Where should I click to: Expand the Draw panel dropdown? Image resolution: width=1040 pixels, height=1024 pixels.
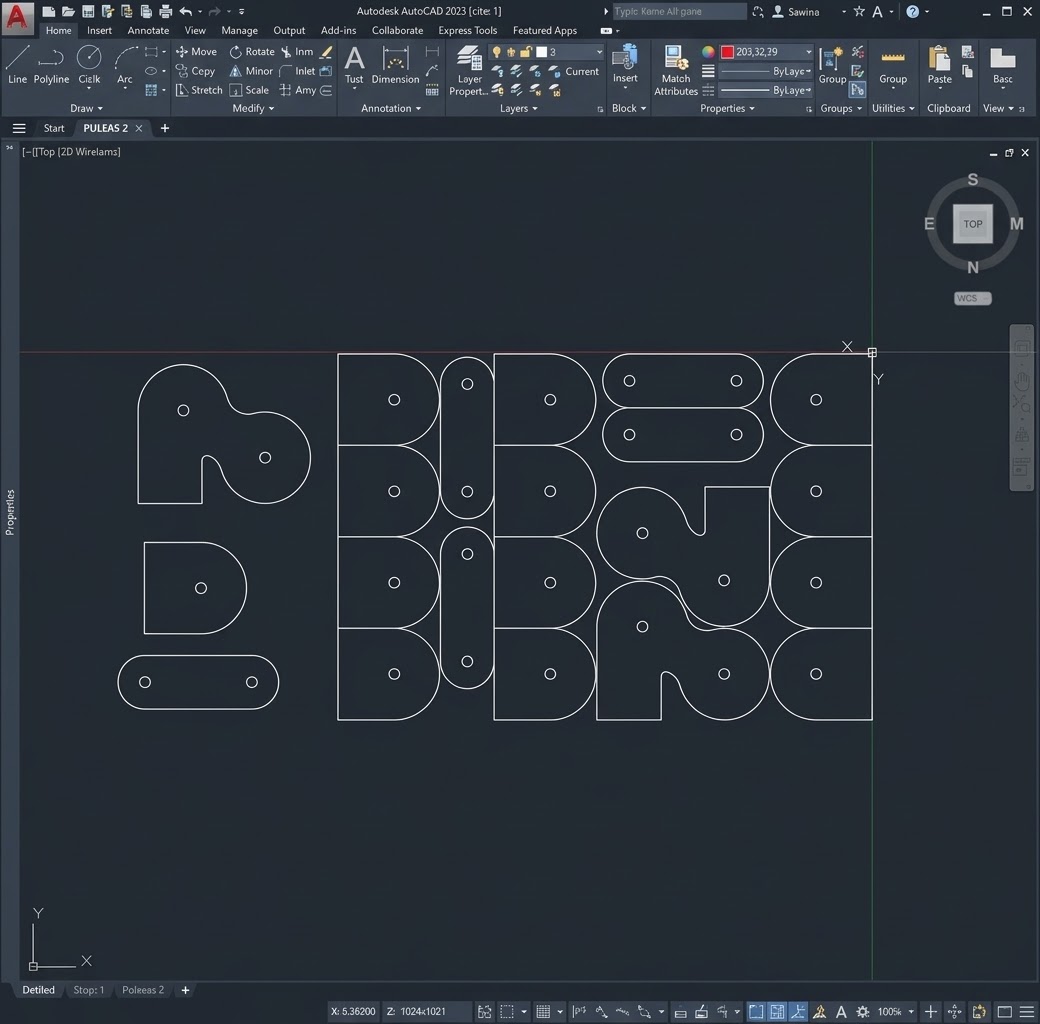point(86,108)
